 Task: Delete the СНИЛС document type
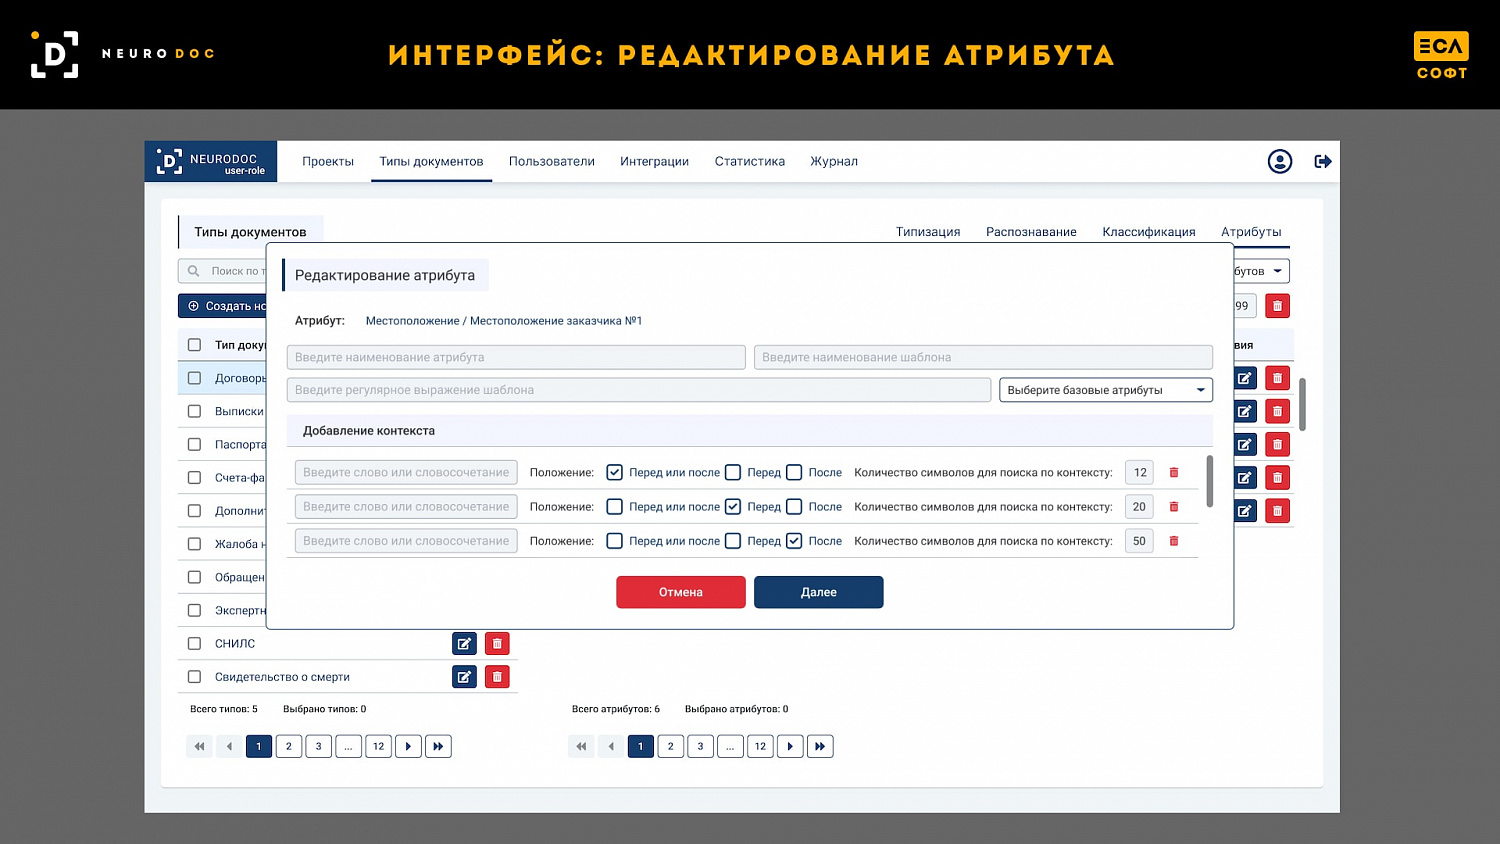coord(497,644)
